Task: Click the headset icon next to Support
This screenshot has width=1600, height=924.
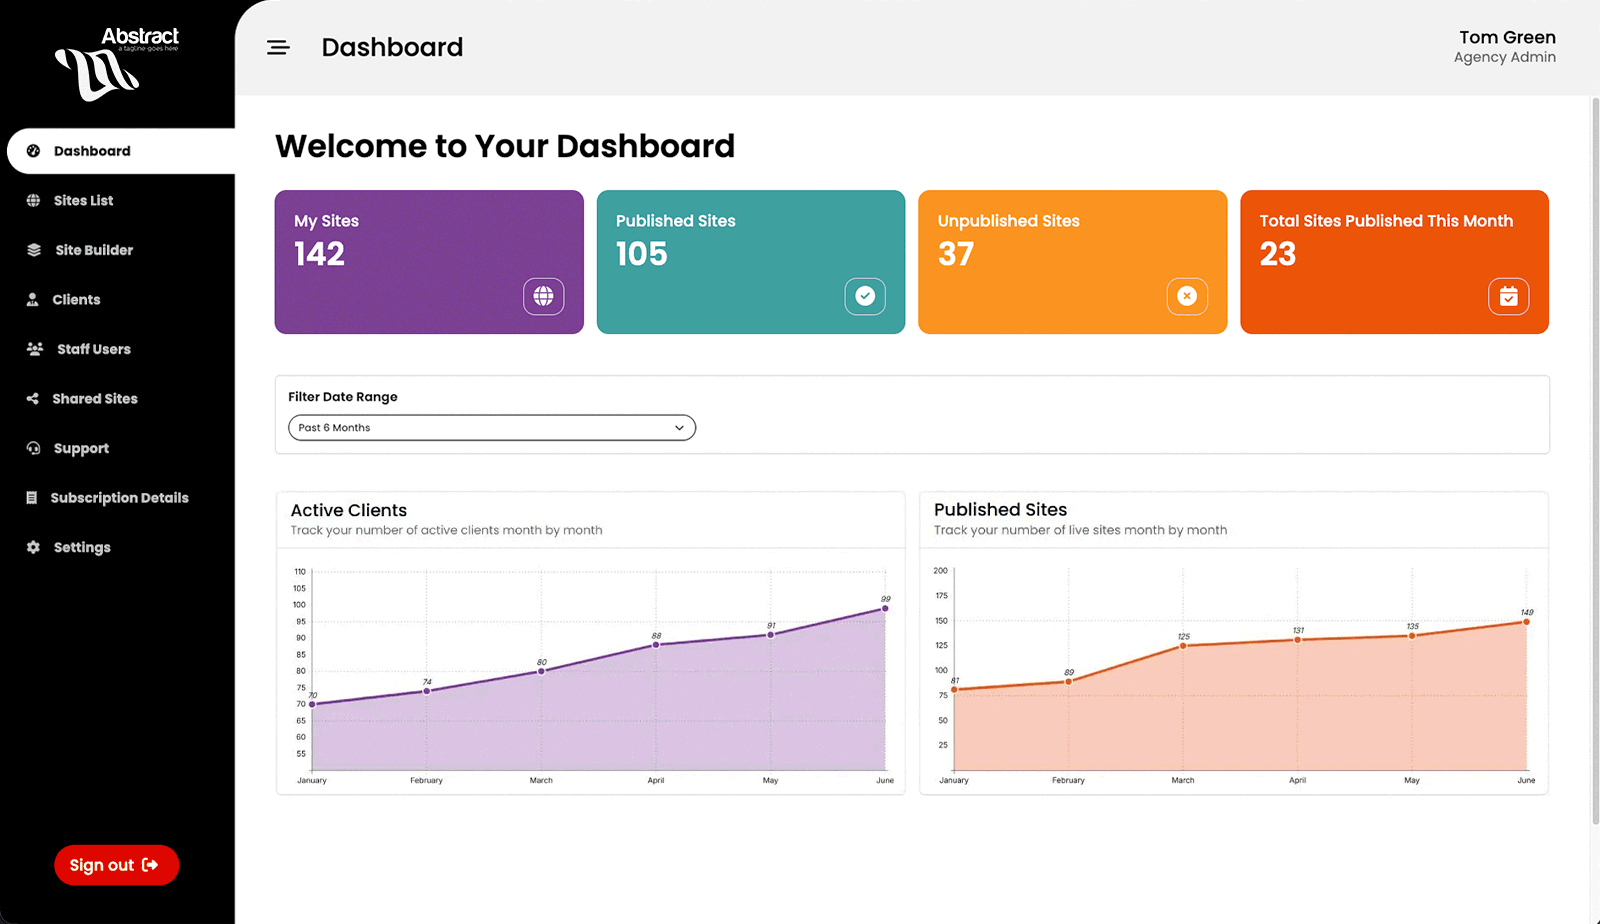Action: [33, 448]
